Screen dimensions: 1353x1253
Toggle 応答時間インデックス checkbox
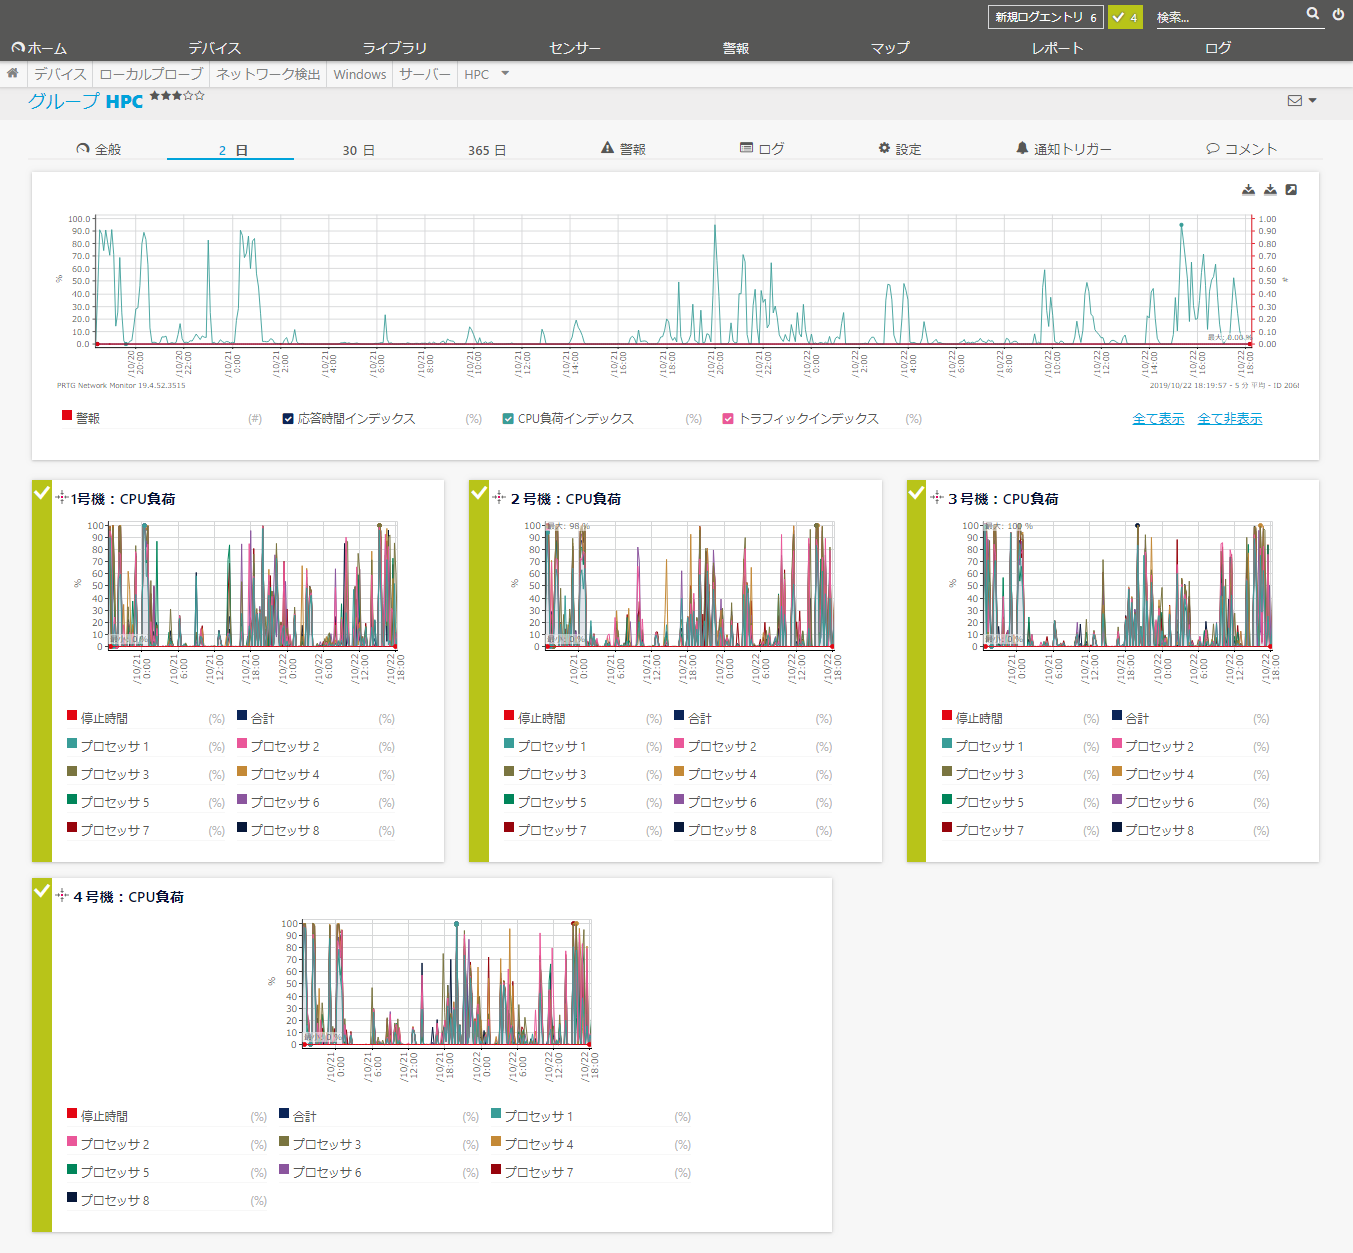[x=288, y=419]
